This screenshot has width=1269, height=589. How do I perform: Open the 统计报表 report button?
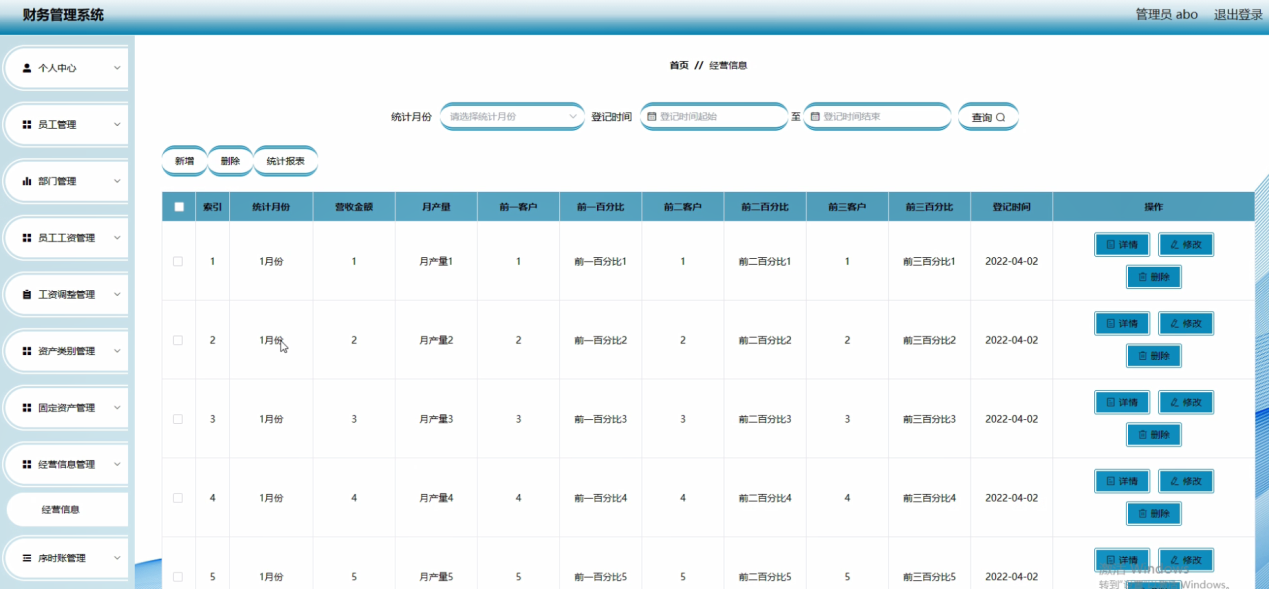pos(286,161)
